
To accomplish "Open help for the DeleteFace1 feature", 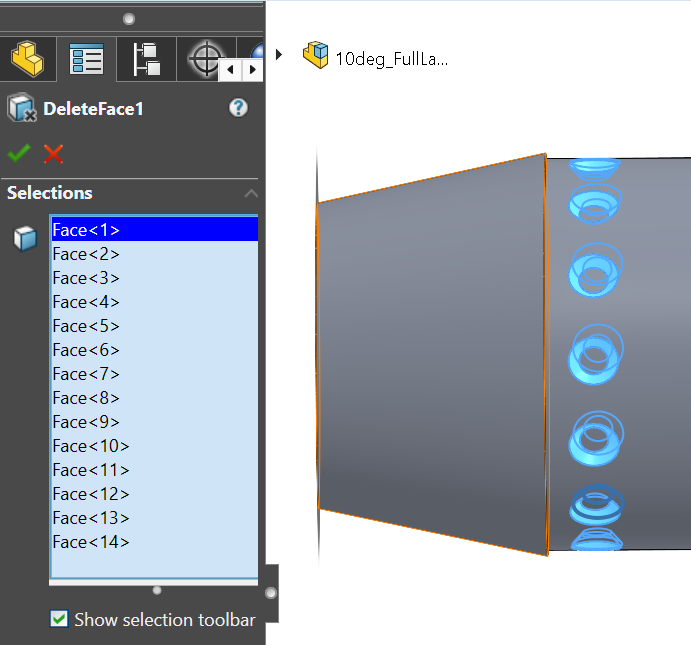I will [x=238, y=108].
